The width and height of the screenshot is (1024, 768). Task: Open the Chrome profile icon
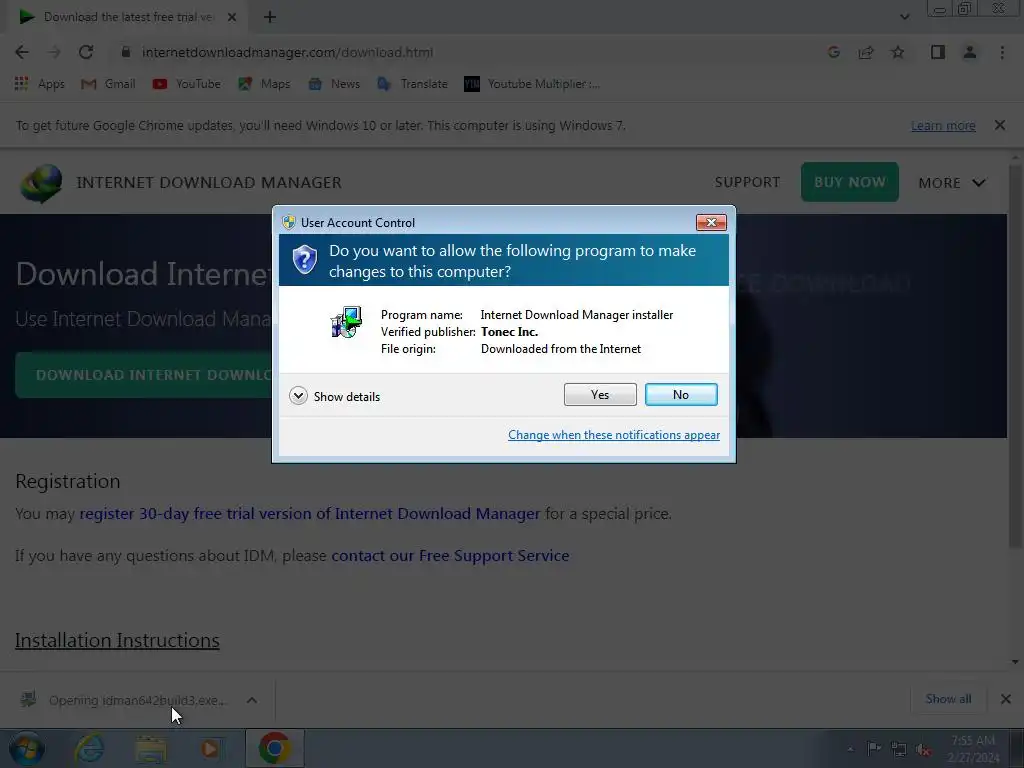(x=970, y=52)
